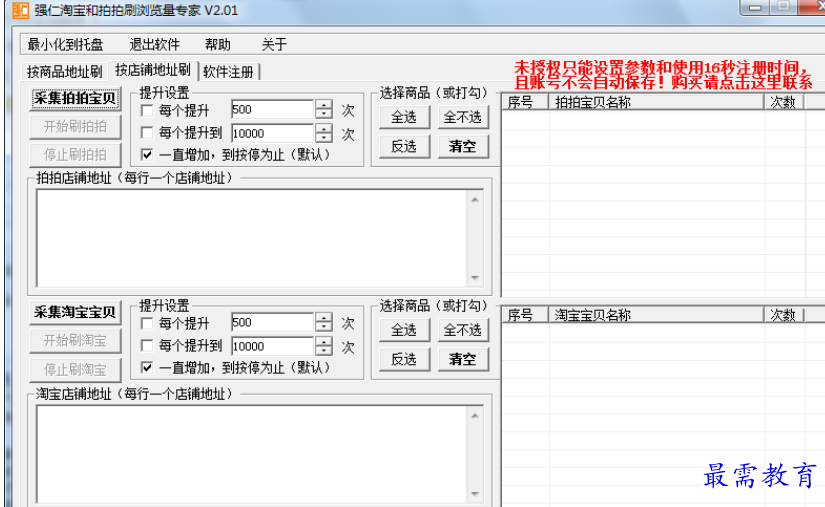The height and width of the screenshot is (507, 825).
Task: Sort by 序号 column in Taobao list
Action: click(525, 315)
